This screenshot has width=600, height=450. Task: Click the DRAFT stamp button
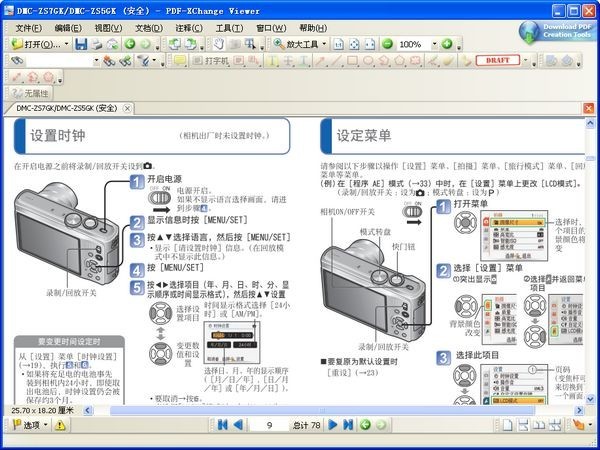tap(497, 60)
